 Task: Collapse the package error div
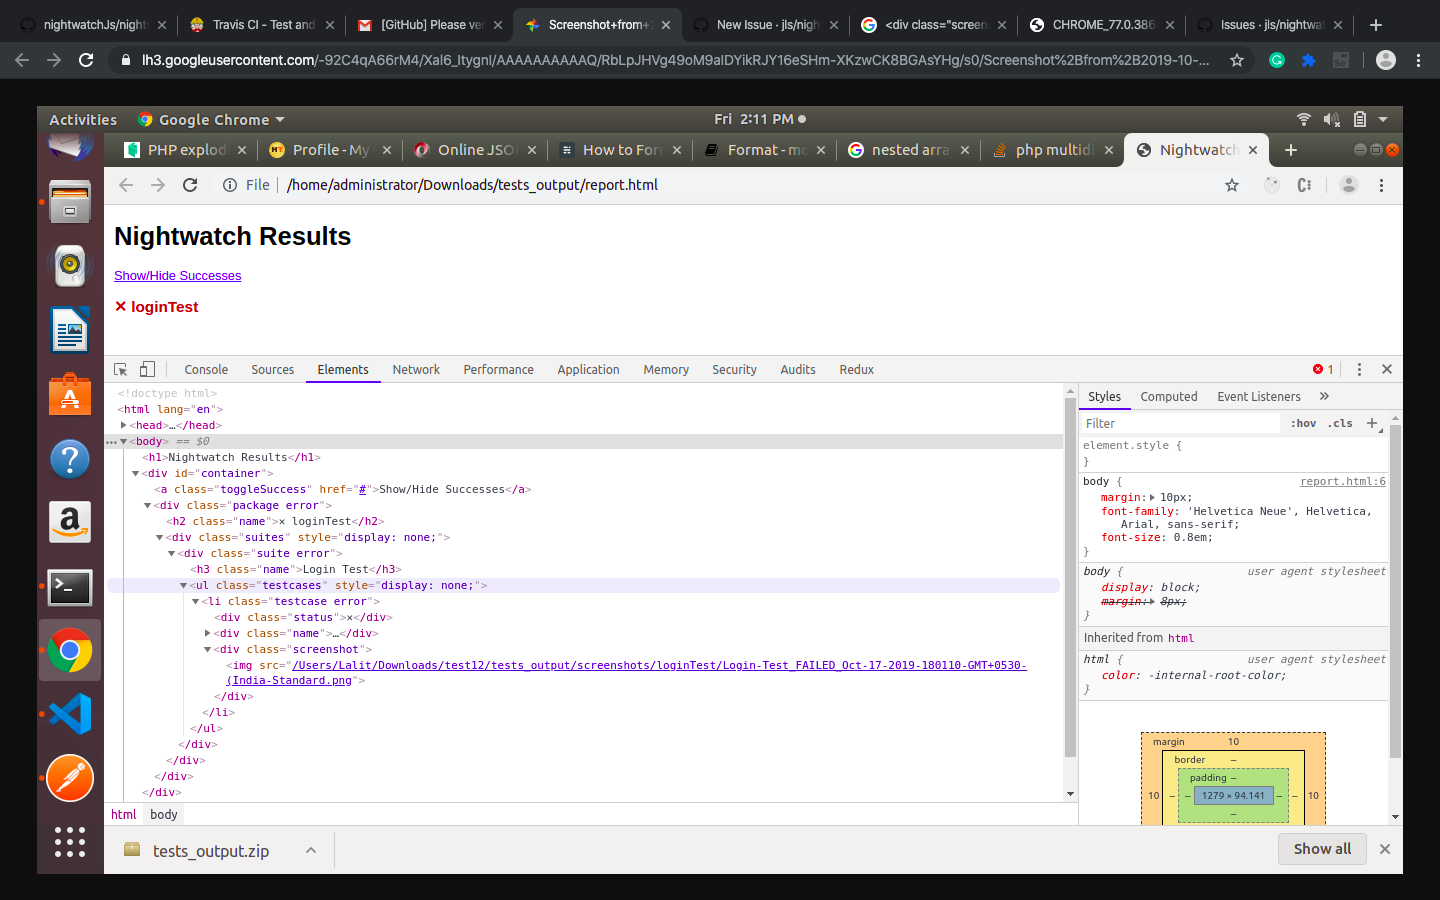coord(148,505)
